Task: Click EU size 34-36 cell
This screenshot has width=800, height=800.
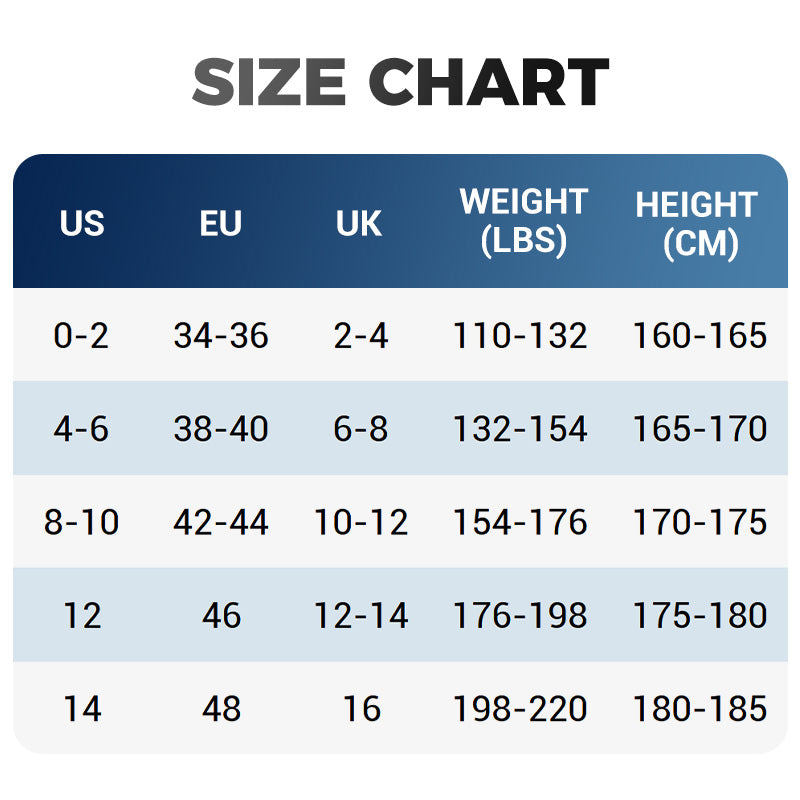Action: [221, 336]
